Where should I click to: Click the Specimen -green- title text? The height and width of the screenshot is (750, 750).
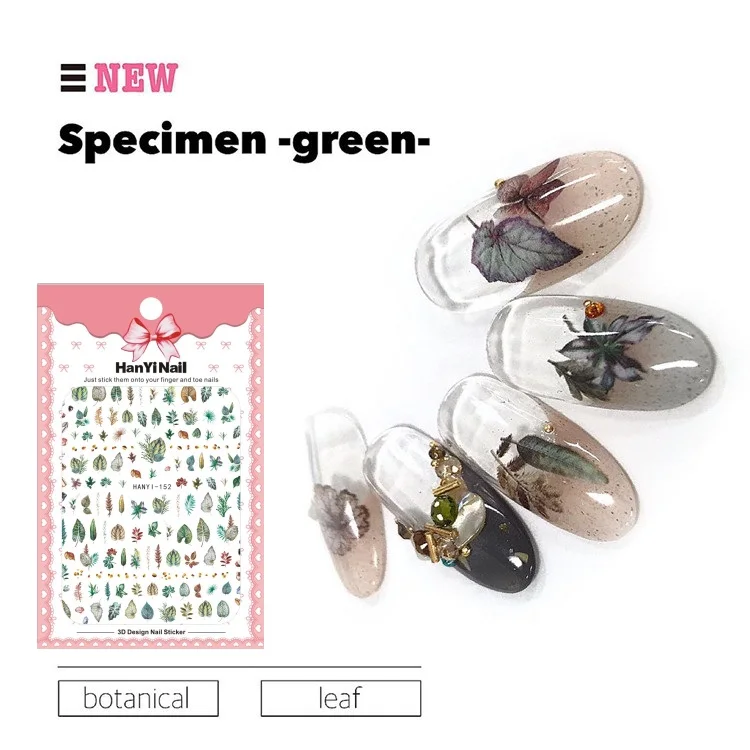[244, 140]
